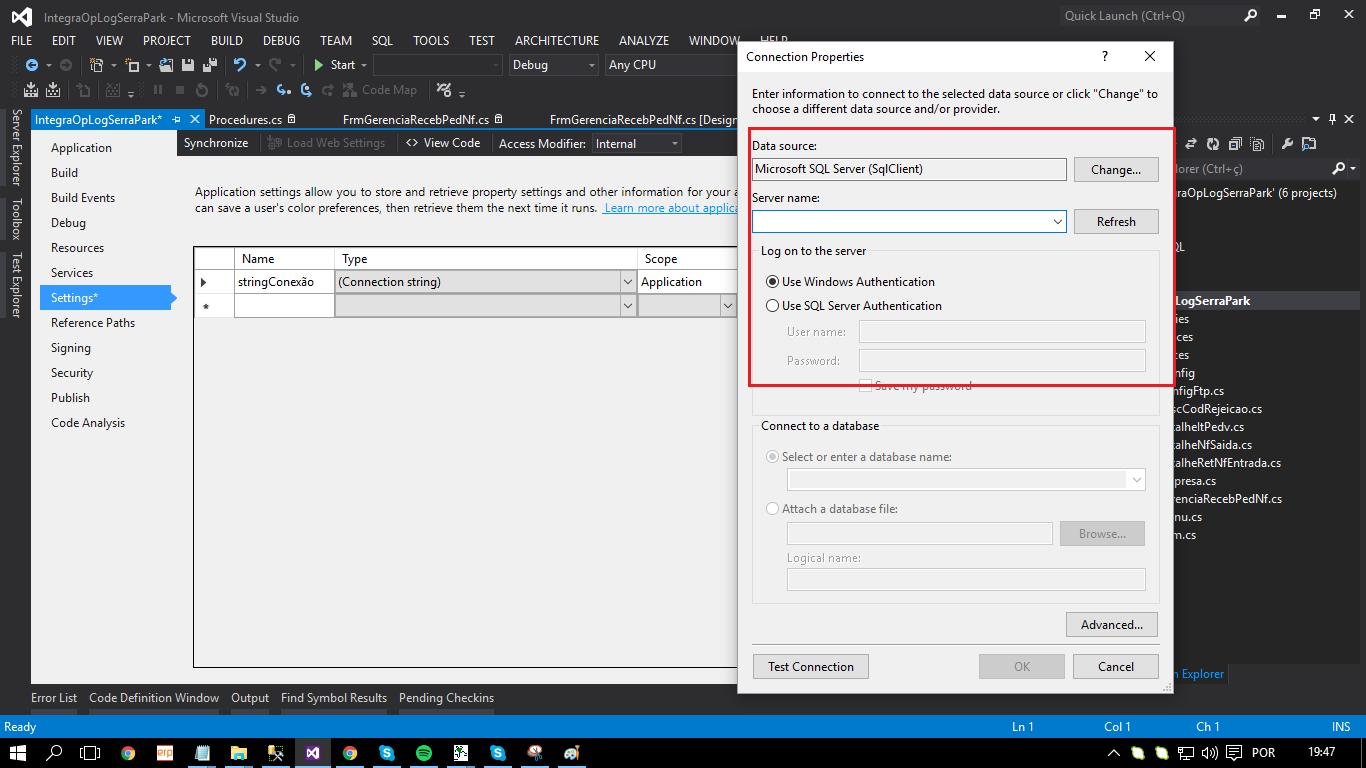
Task: Click the Change... data source button
Action: tap(1116, 170)
